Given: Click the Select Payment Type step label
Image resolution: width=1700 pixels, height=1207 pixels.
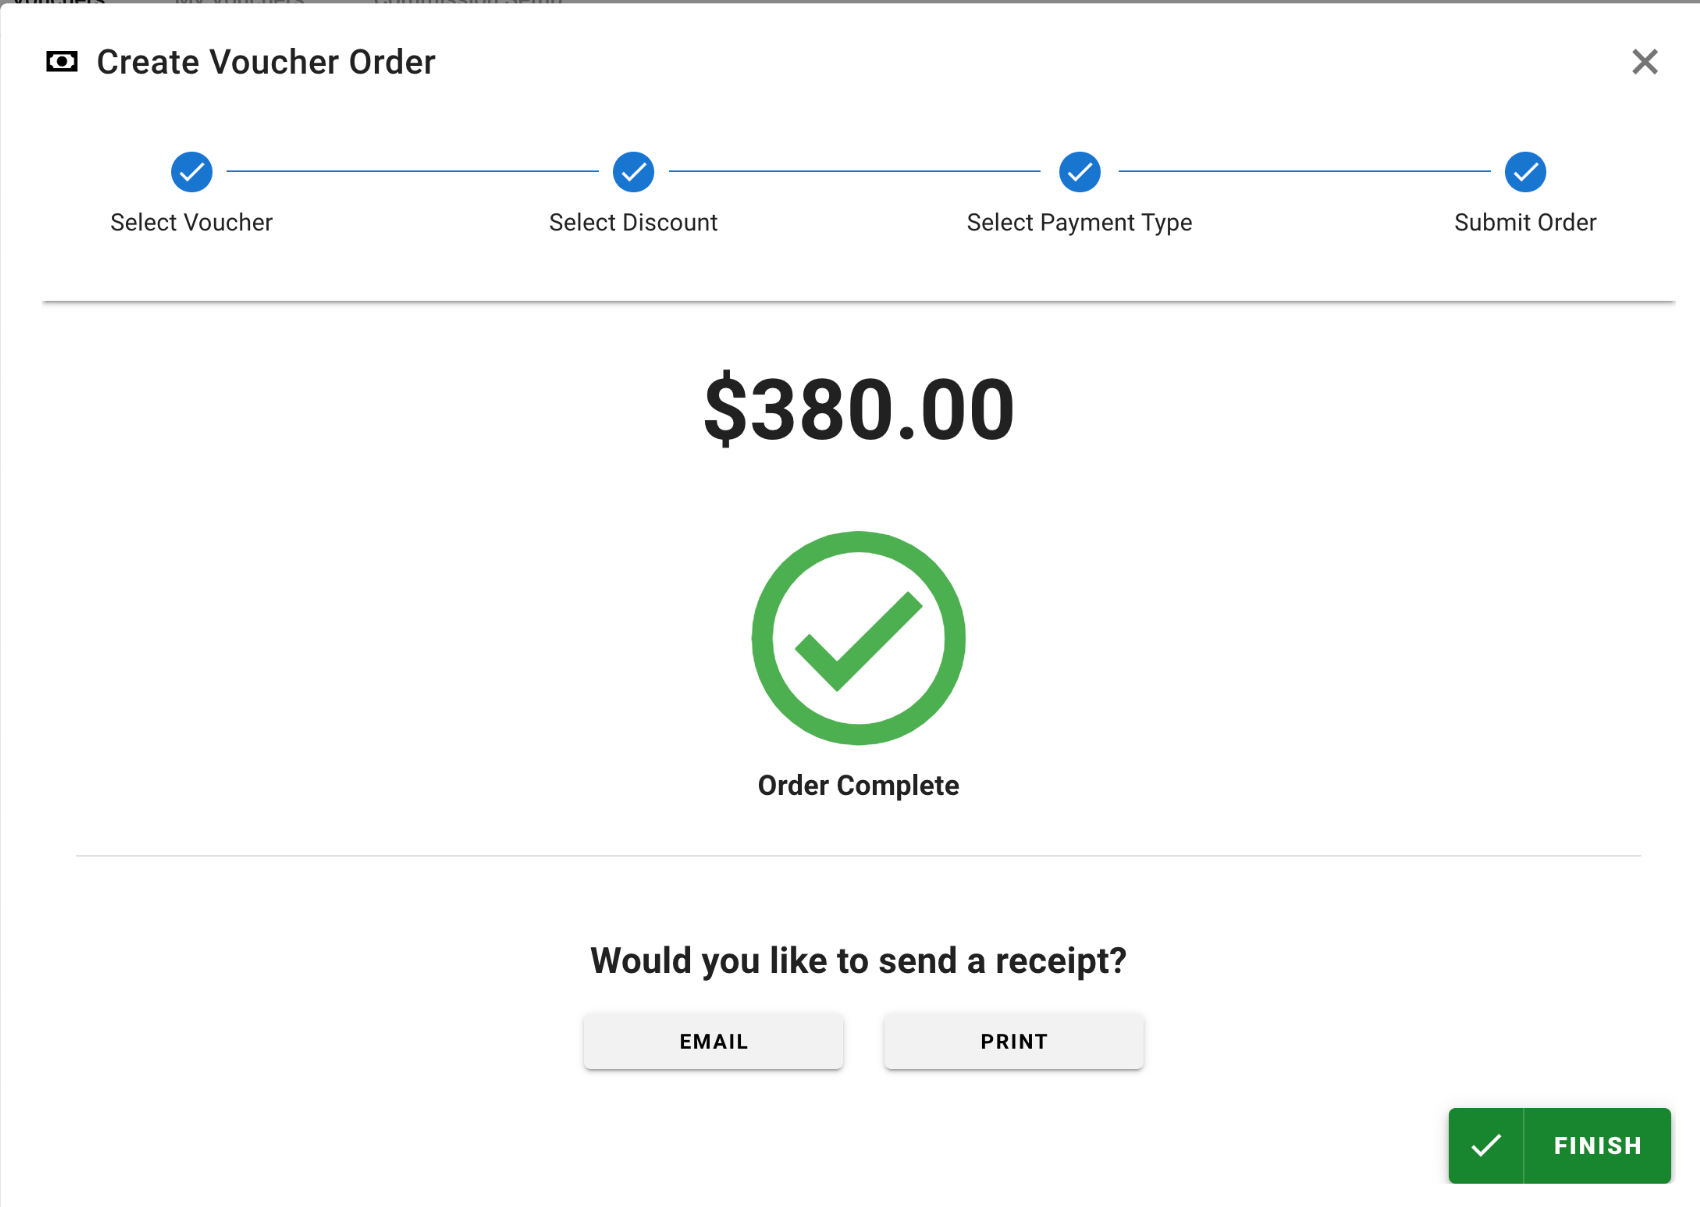Looking at the screenshot, I should click(1079, 222).
